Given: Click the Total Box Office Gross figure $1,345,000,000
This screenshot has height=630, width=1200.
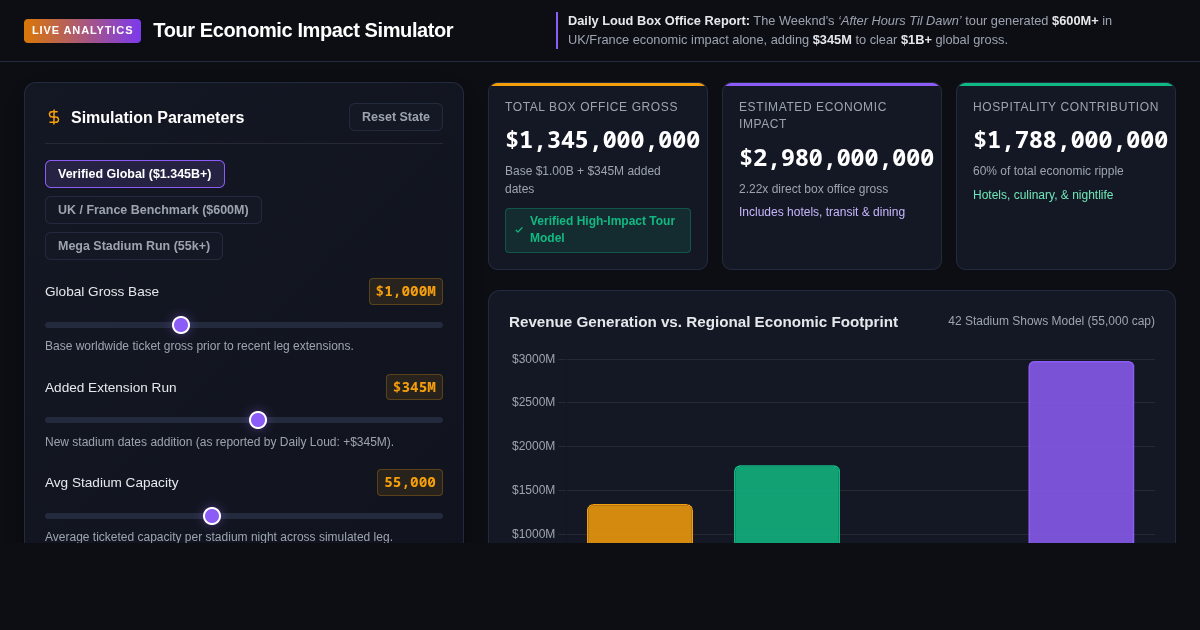Looking at the screenshot, I should pyautogui.click(x=602, y=140).
